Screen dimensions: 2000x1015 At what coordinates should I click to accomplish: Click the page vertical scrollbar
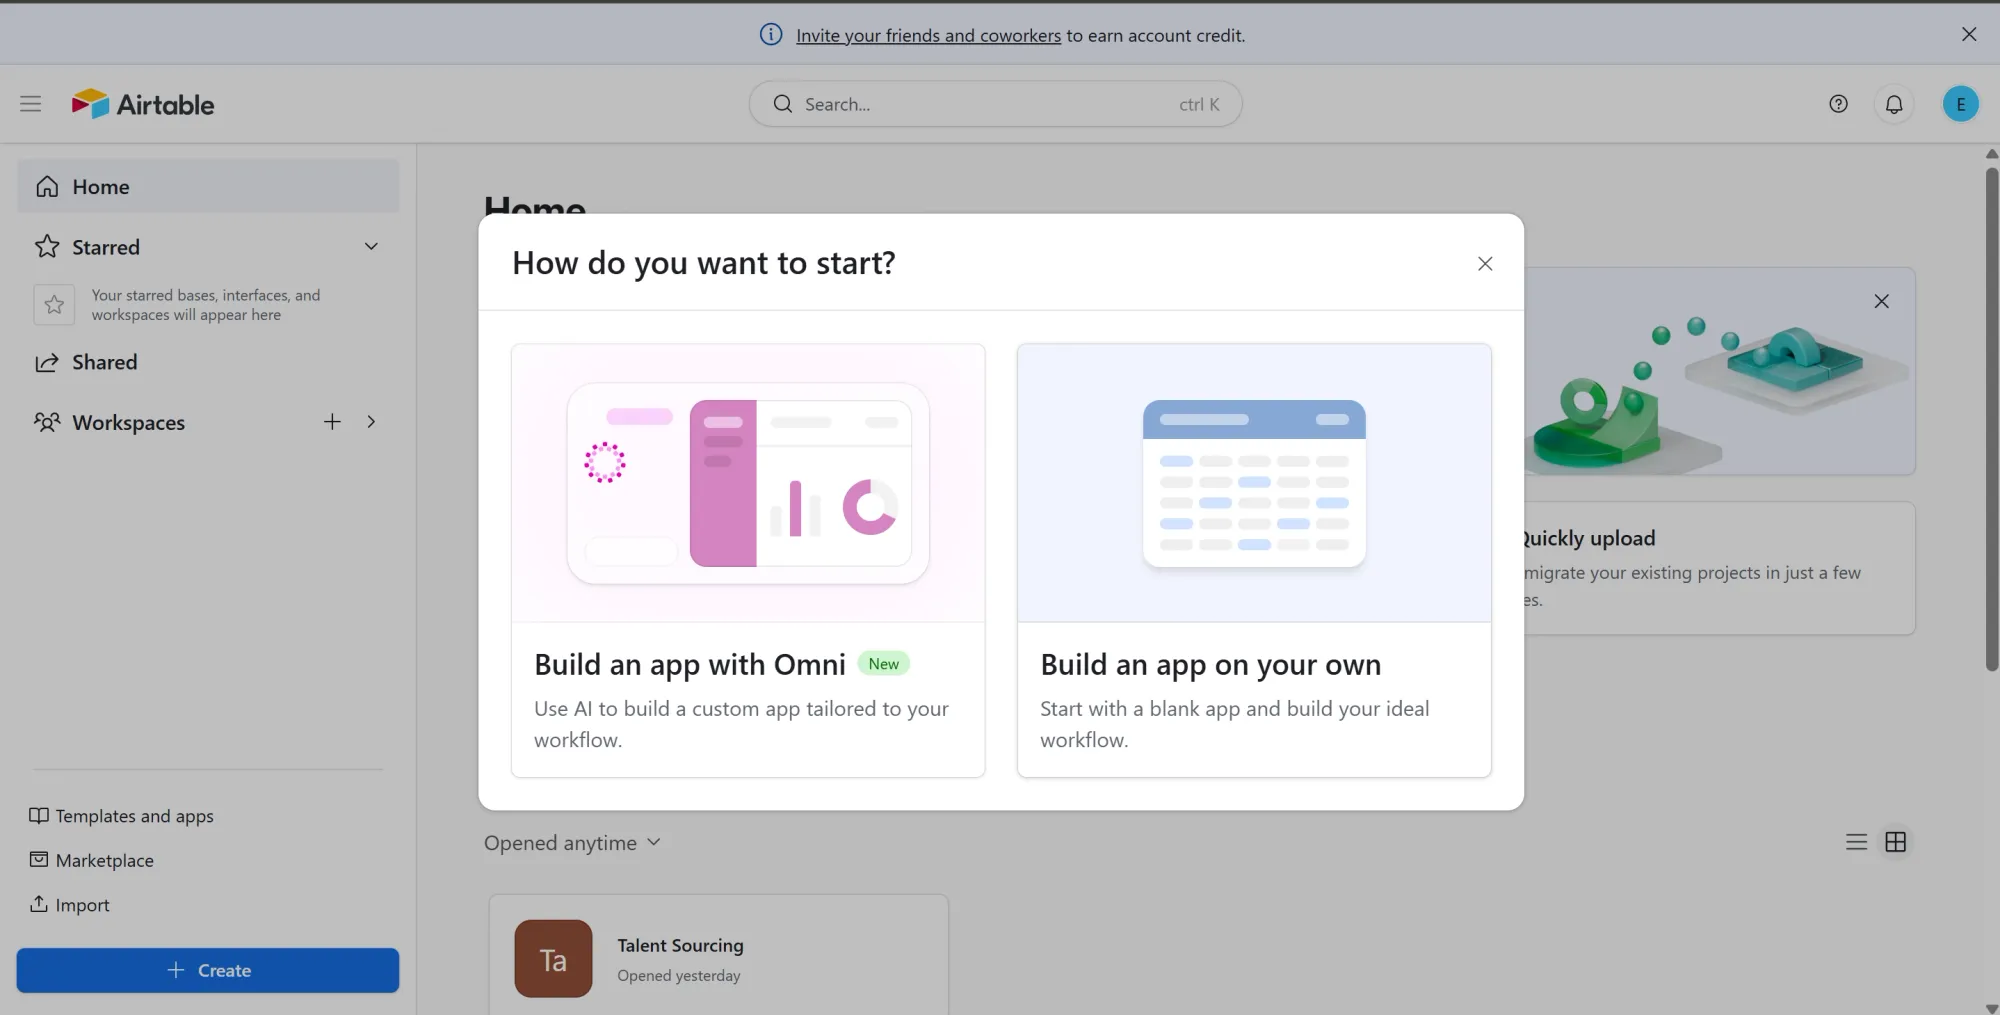(x=1991, y=420)
